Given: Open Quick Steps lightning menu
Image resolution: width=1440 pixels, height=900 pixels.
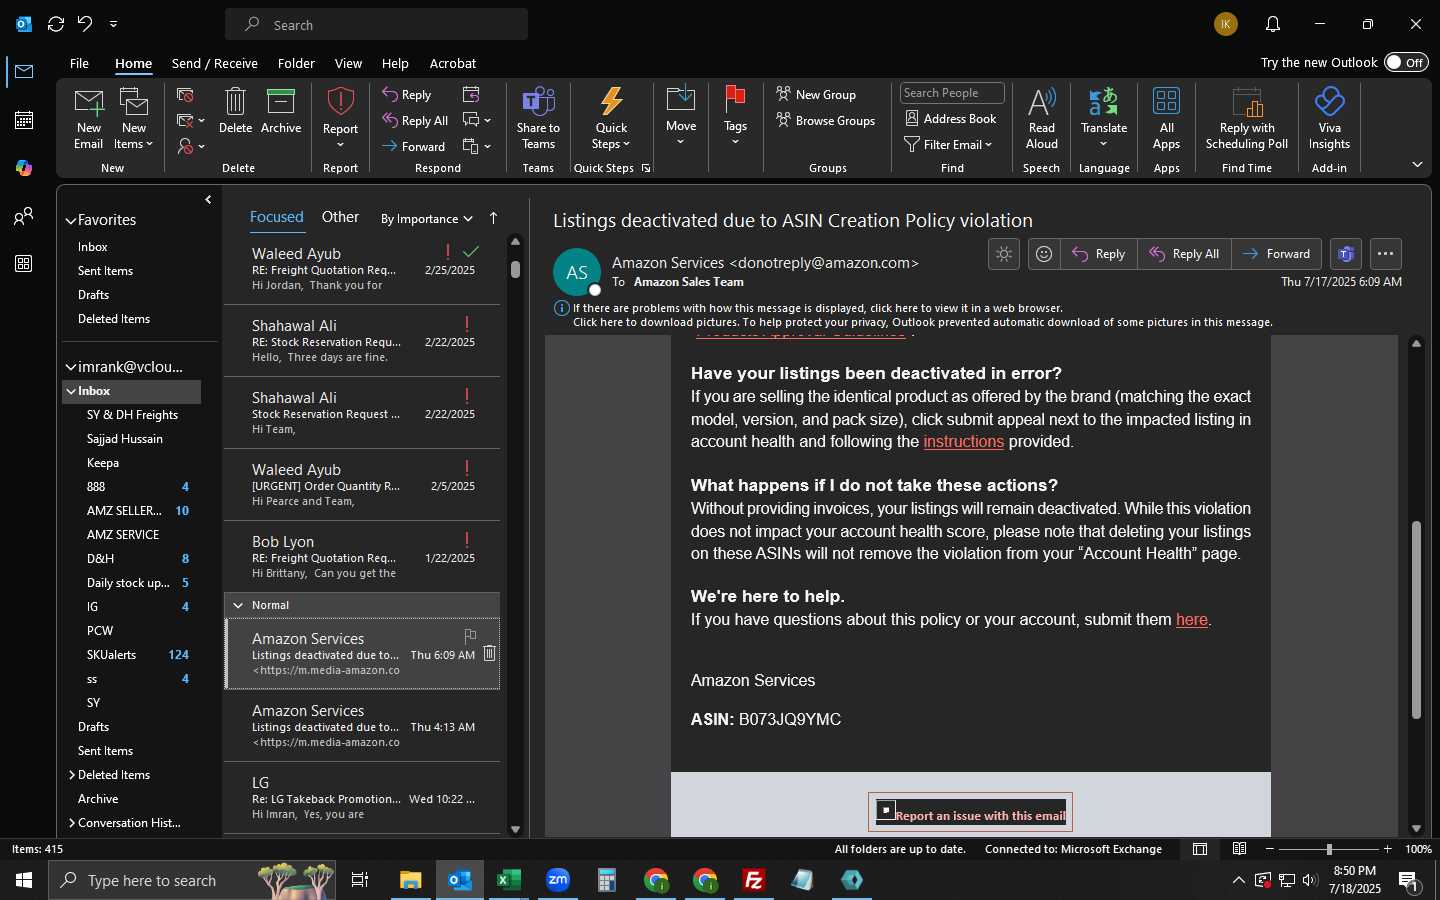Looking at the screenshot, I should (x=611, y=118).
